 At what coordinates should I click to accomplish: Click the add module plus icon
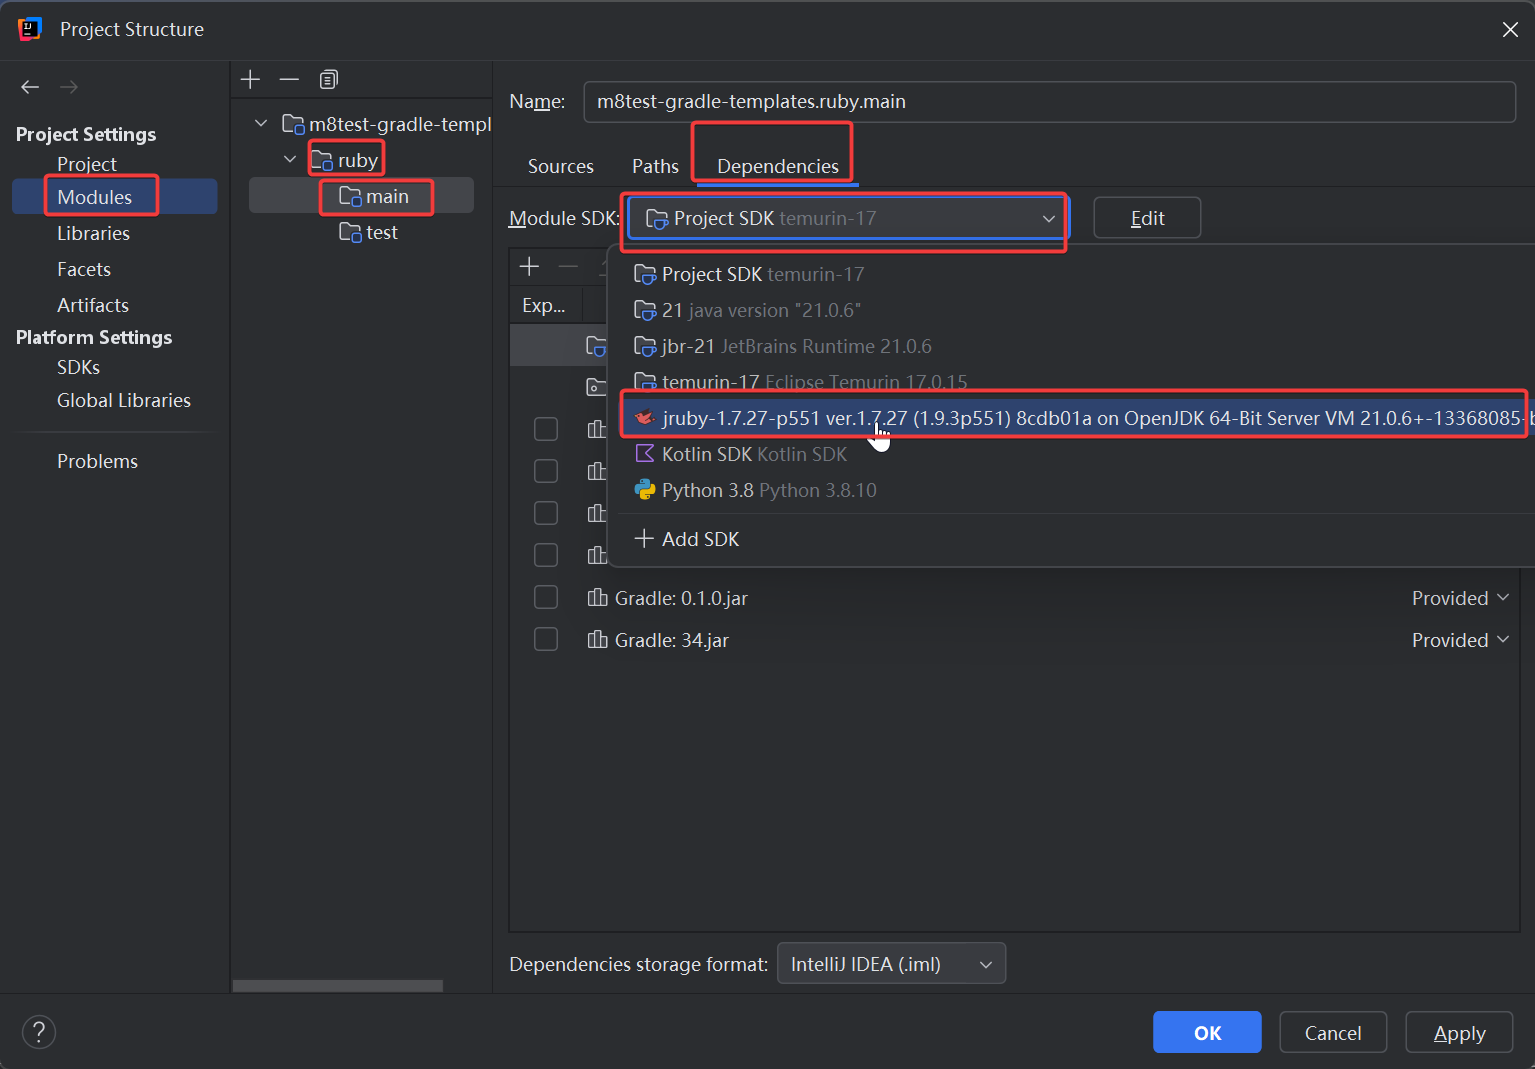tap(251, 79)
